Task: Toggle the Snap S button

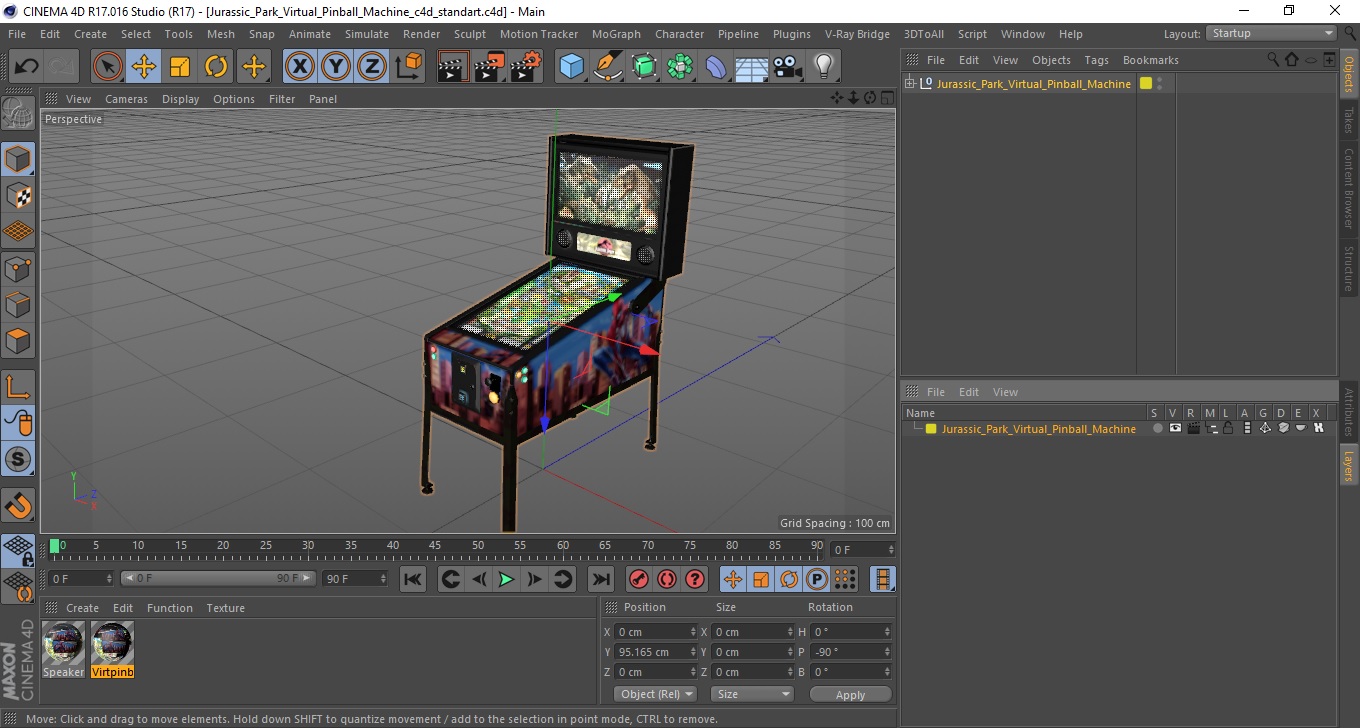Action: pos(18,460)
